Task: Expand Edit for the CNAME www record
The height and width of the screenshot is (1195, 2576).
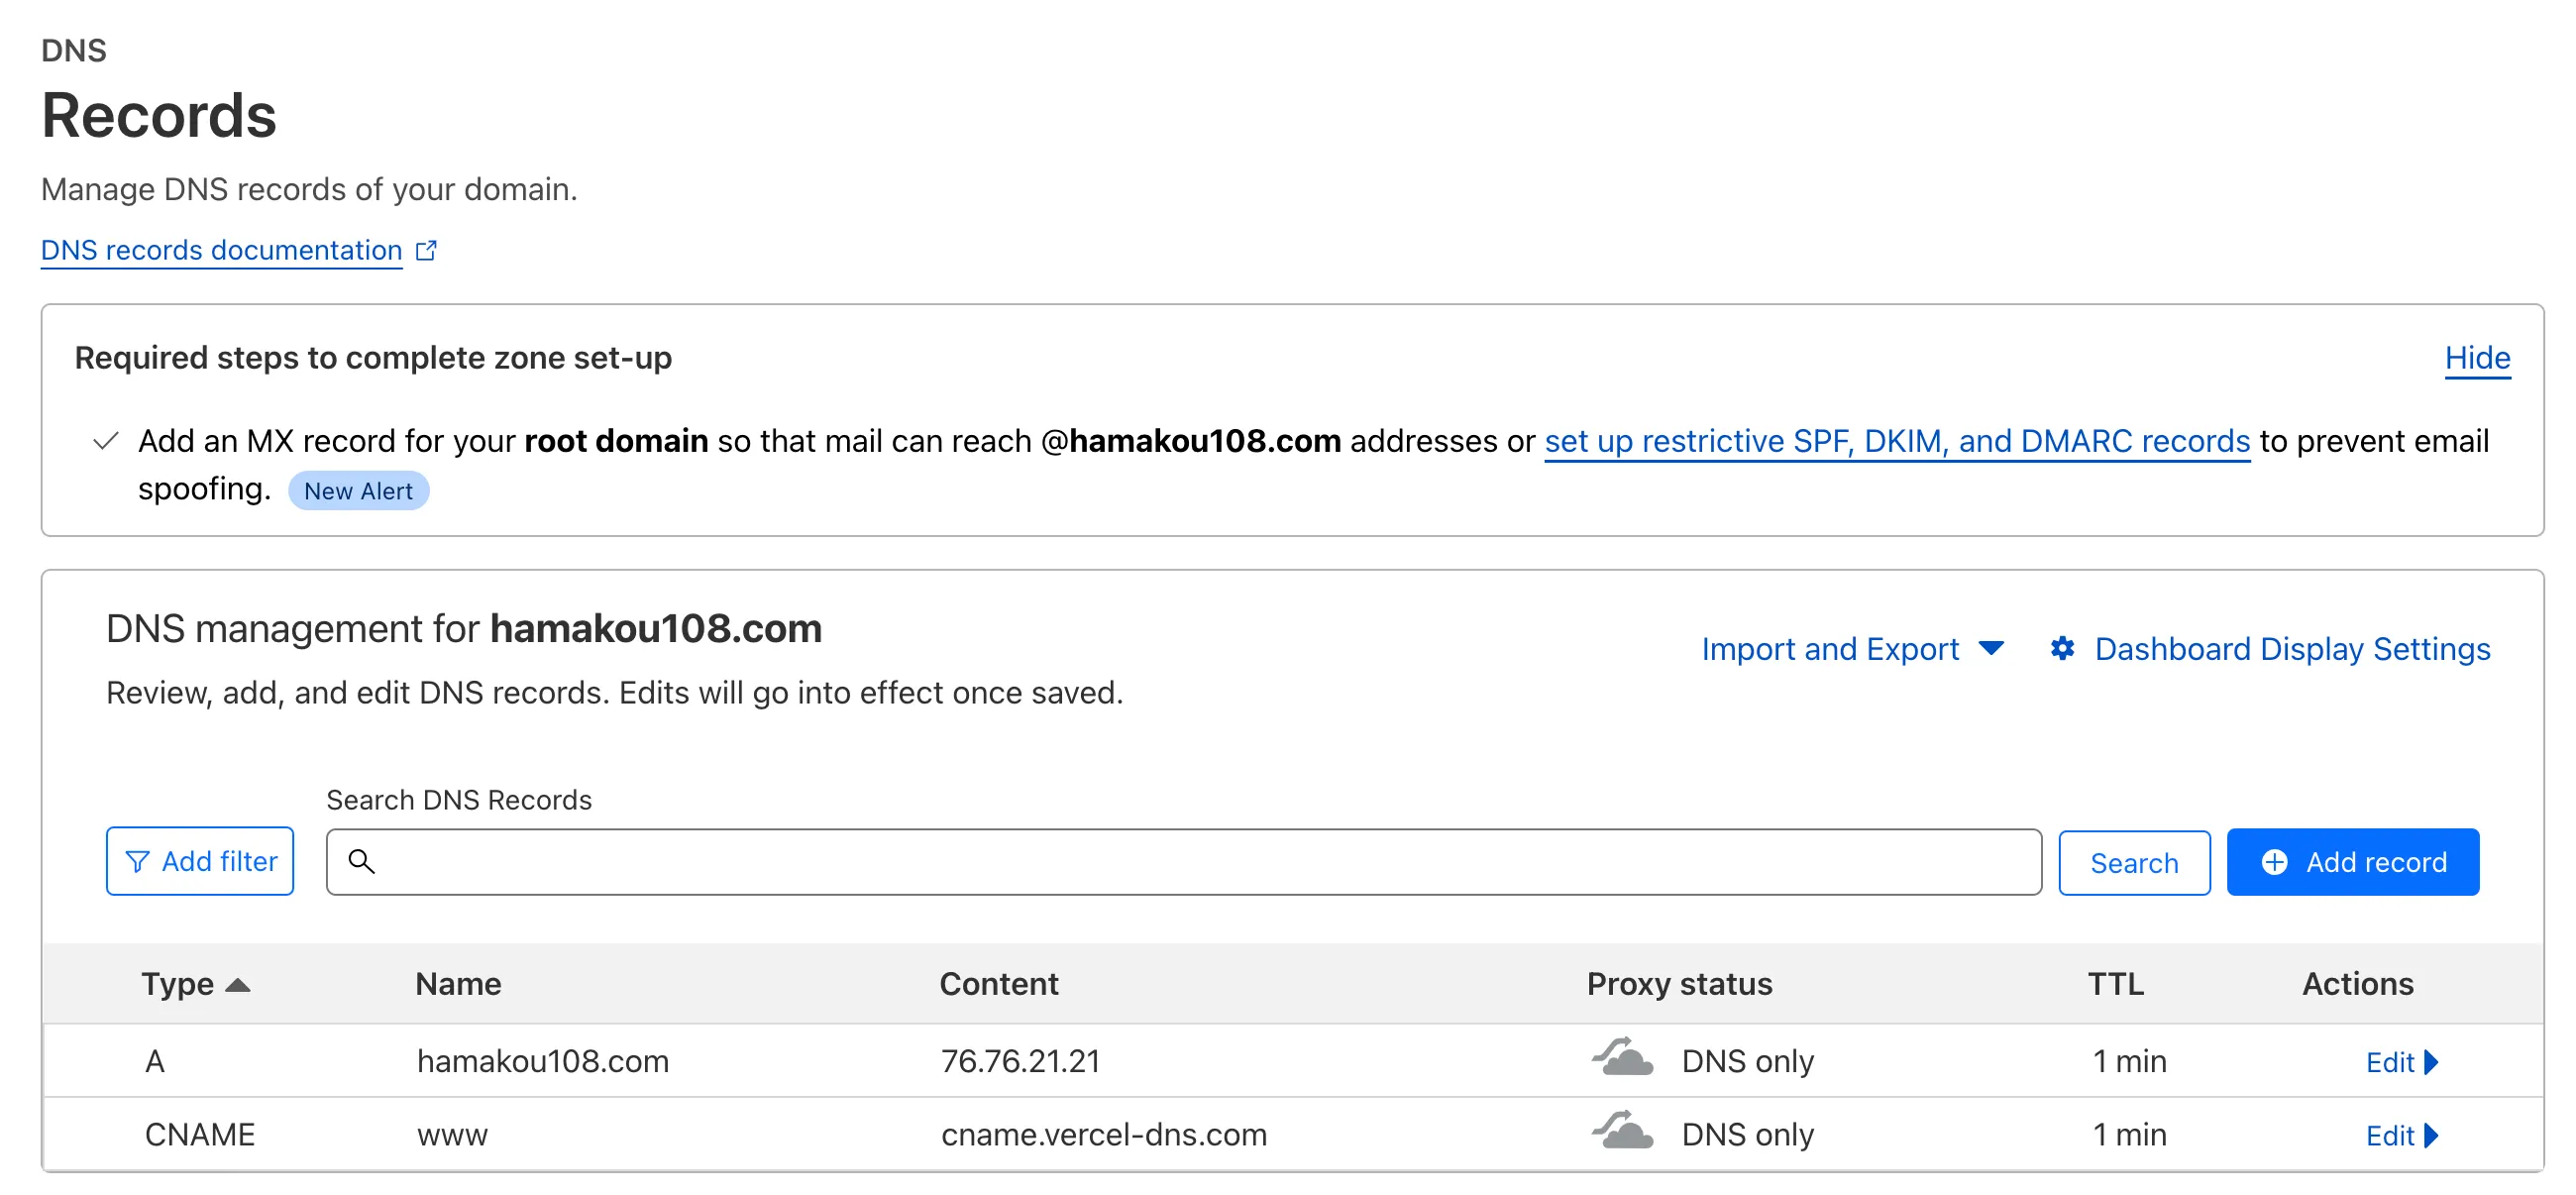Action: pyautogui.click(x=2401, y=1135)
